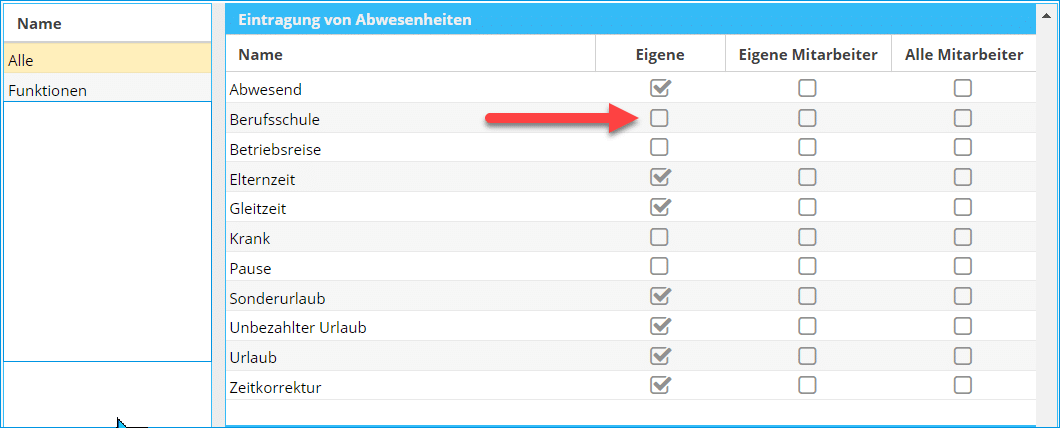Disable Gleitzeit Eigene checkbox
The image size is (1060, 428).
(x=660, y=208)
